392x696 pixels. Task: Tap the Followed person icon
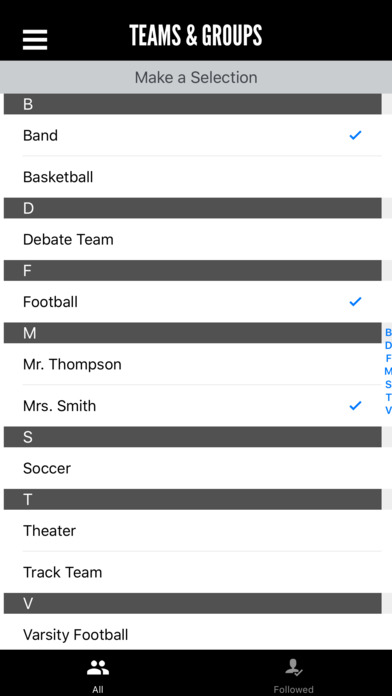click(x=293, y=667)
